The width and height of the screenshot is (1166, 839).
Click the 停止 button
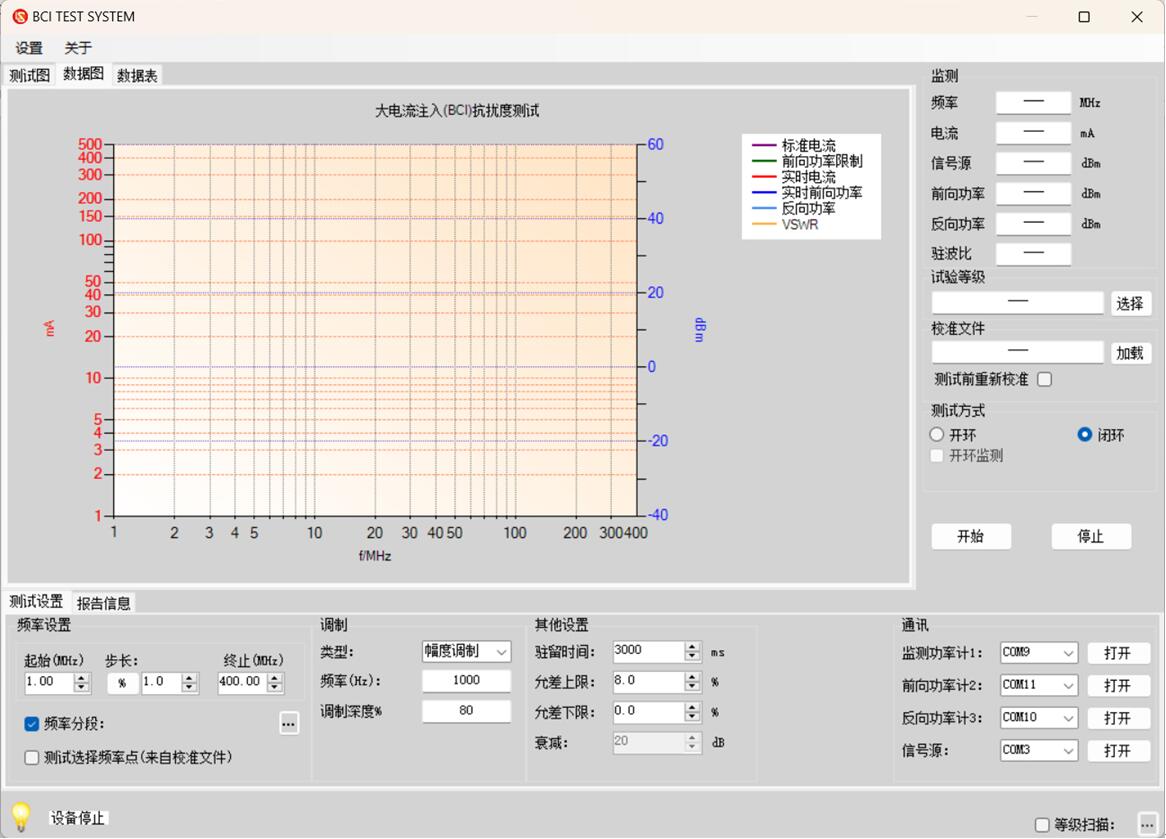1091,536
